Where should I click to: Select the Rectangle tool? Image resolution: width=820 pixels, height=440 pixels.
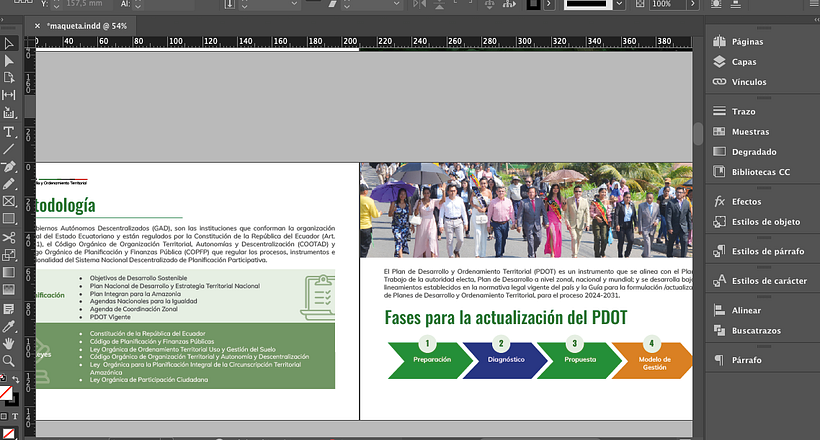click(x=9, y=219)
